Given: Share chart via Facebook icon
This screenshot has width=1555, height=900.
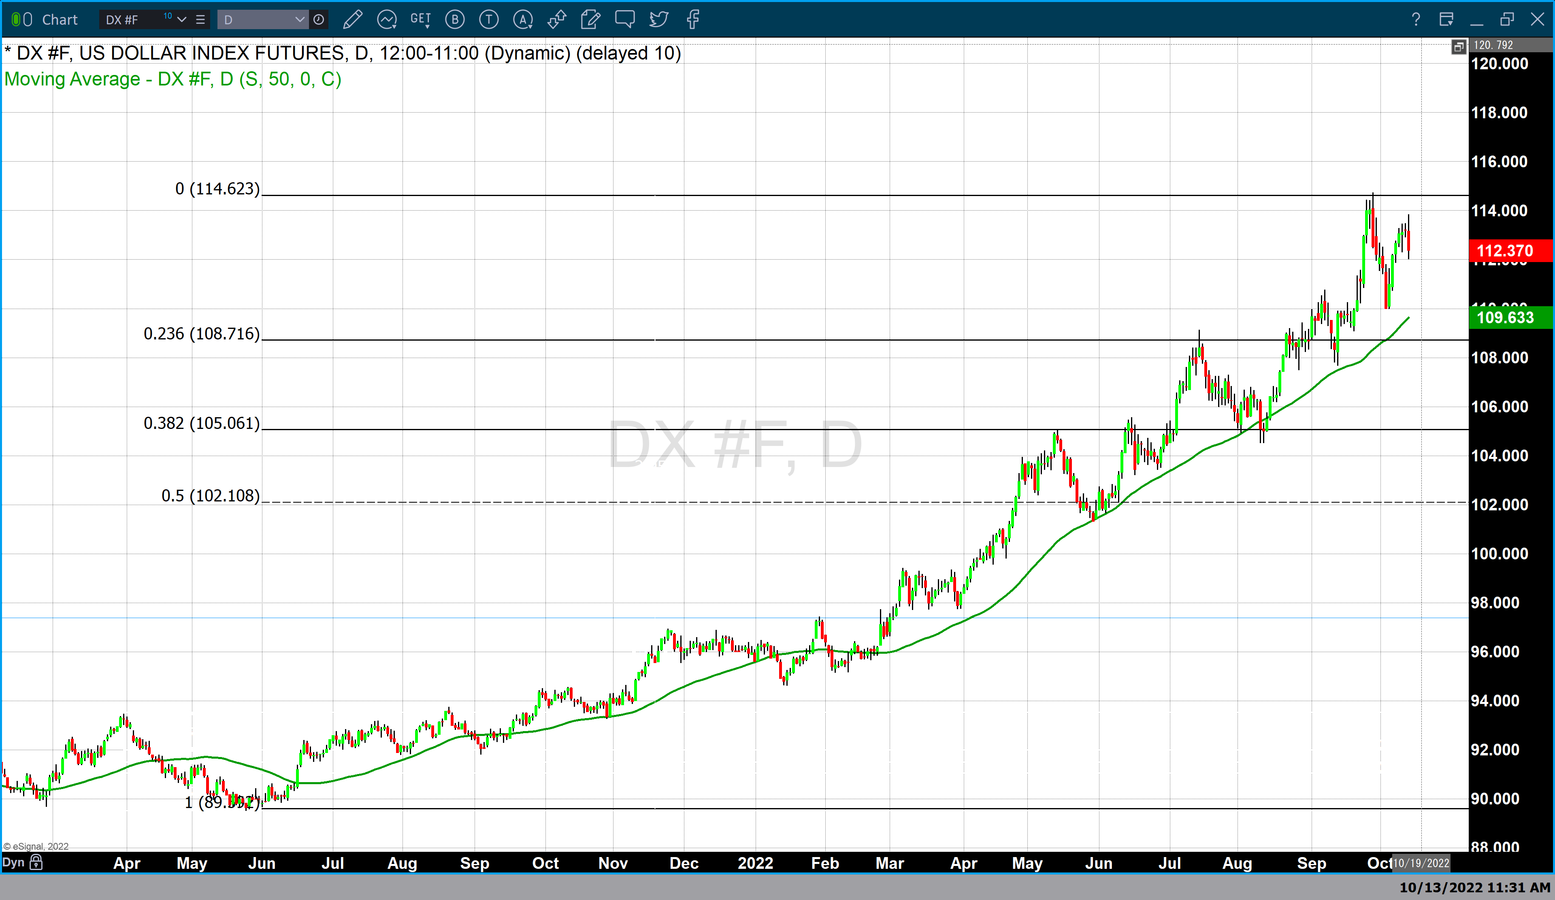Looking at the screenshot, I should pyautogui.click(x=693, y=19).
